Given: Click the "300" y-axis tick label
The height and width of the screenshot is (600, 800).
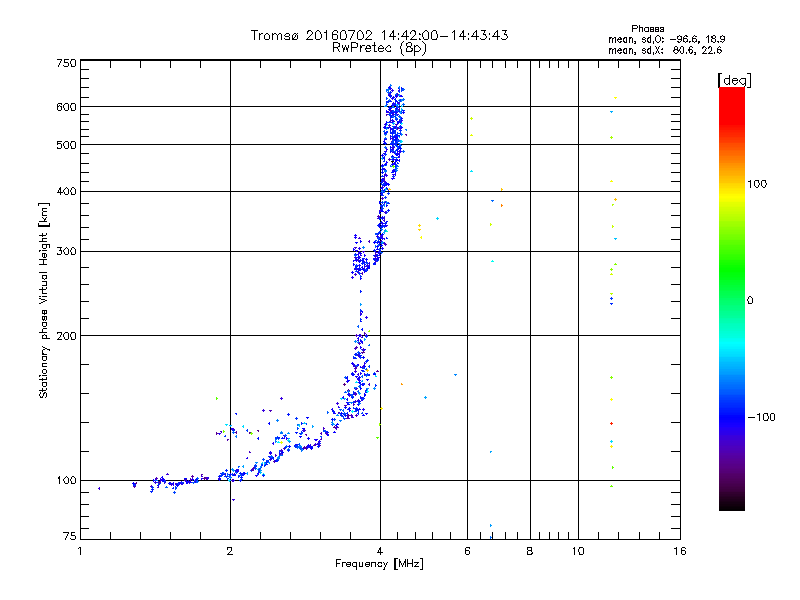Looking at the screenshot, I should coord(66,252).
